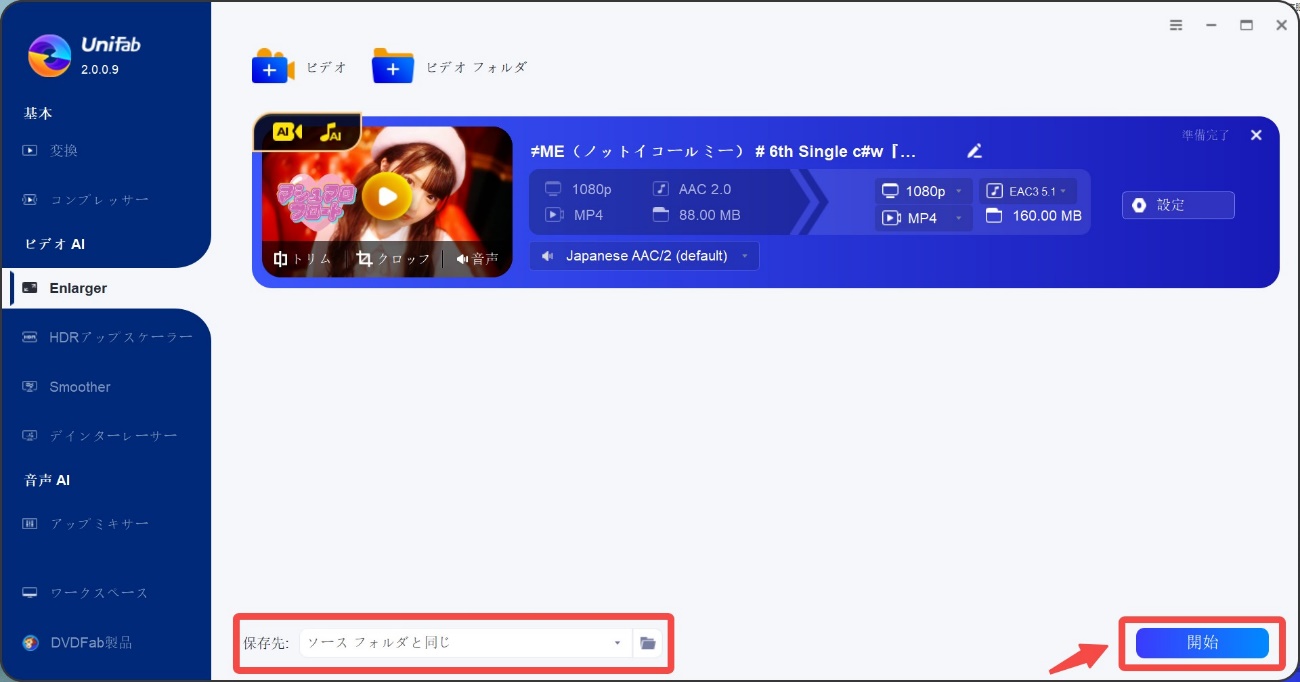This screenshot has width=1300, height=682.
Task: Open the クロップ crop tool
Action: pos(393,259)
